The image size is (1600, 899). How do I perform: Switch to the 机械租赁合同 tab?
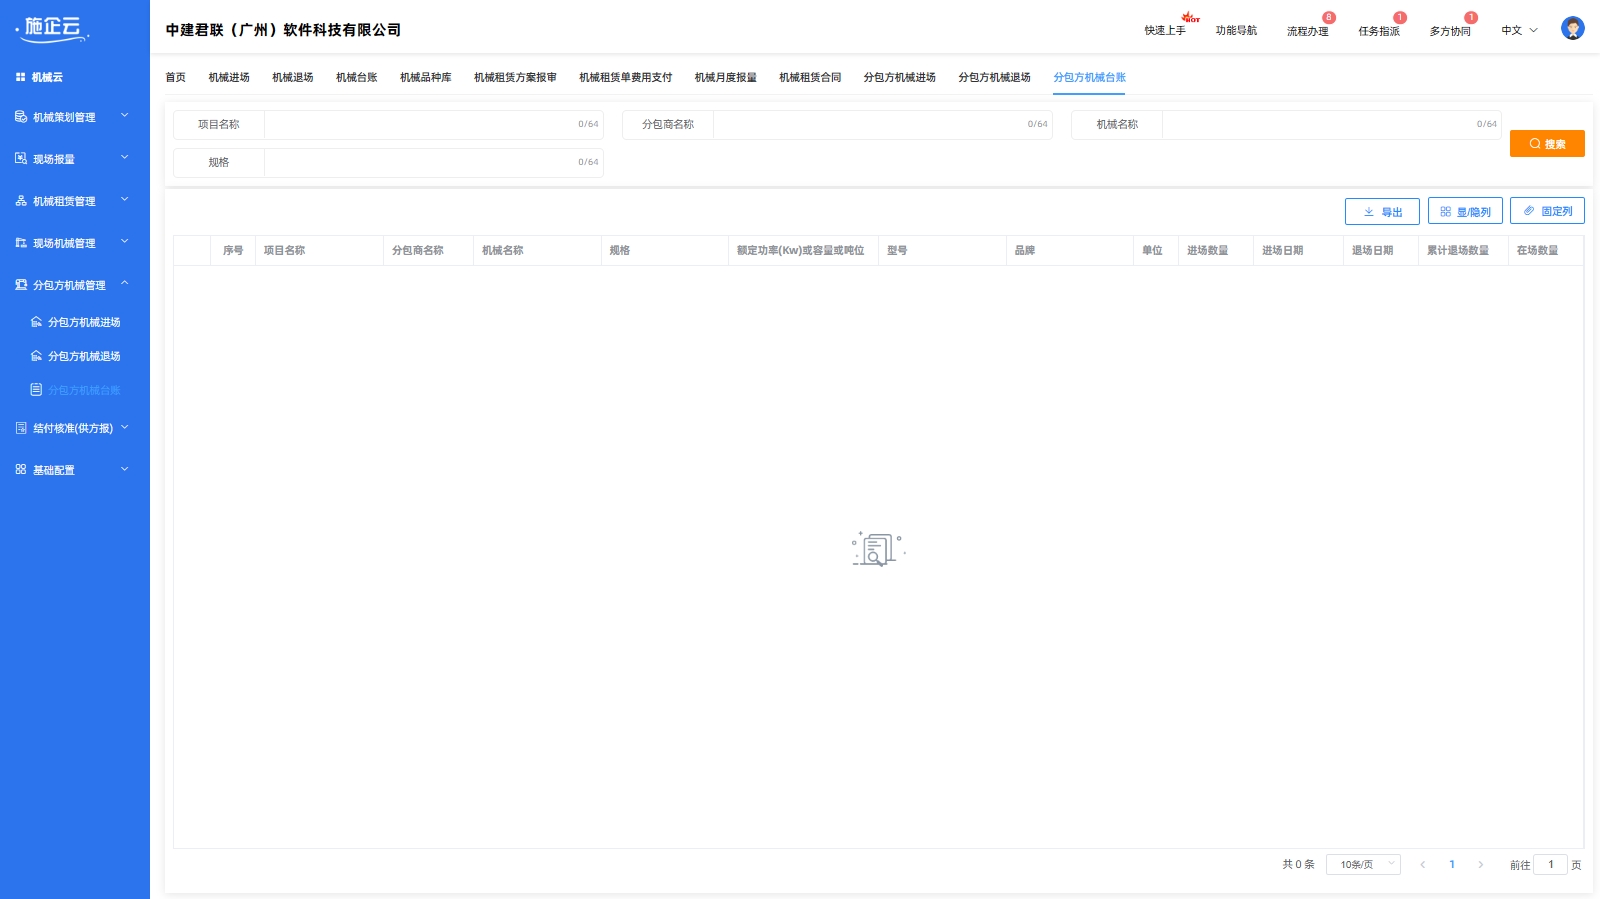click(x=810, y=77)
